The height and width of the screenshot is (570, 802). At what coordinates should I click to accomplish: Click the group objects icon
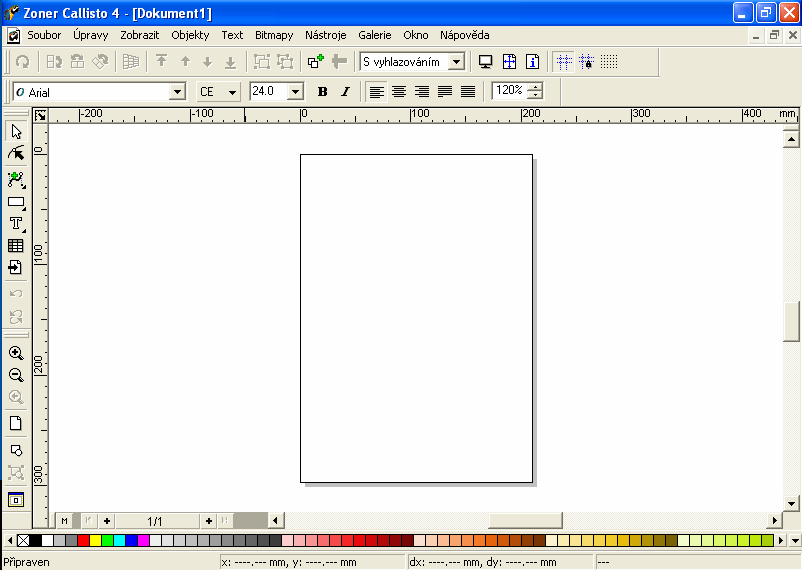[262, 62]
